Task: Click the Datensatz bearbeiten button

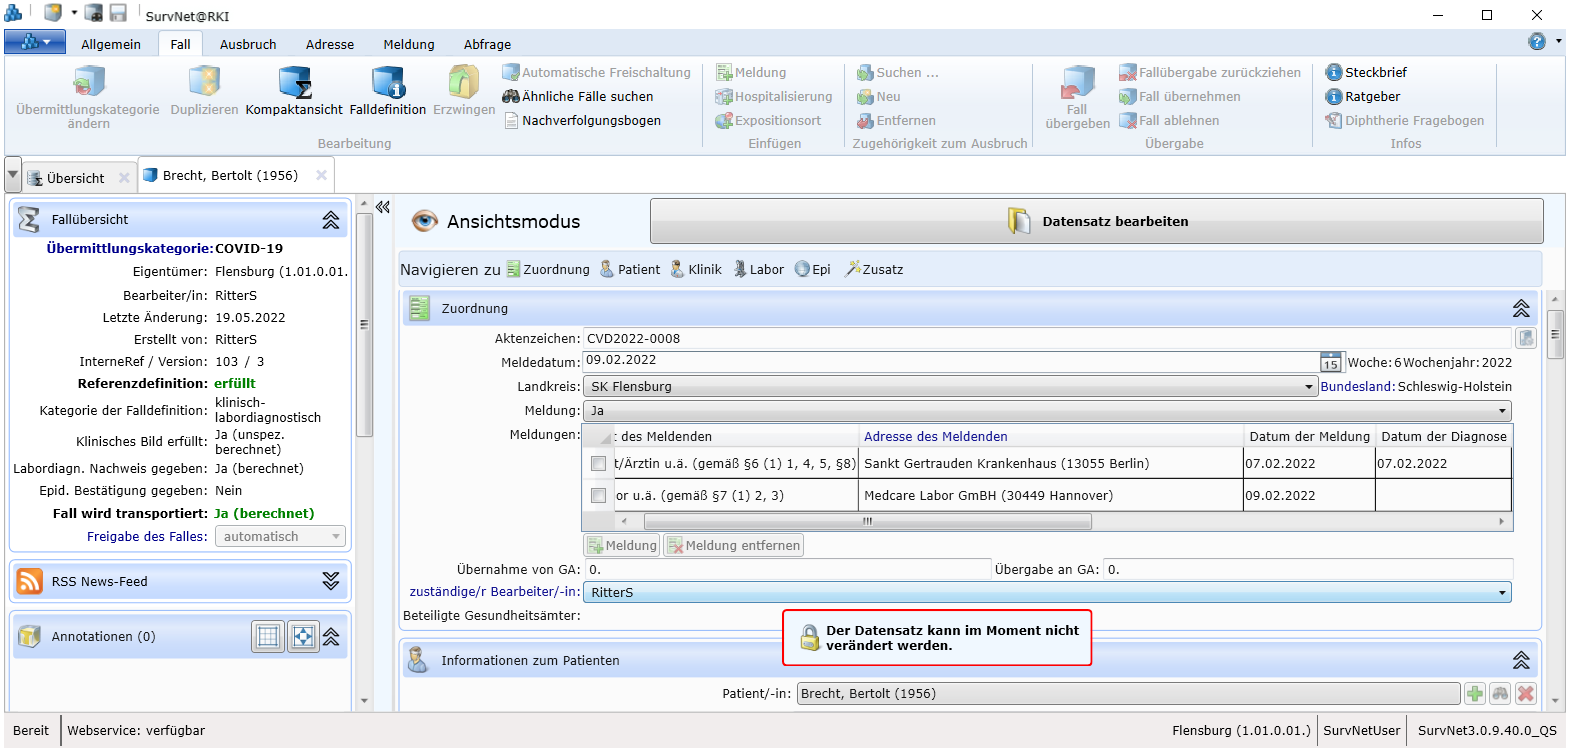Action: [1096, 222]
